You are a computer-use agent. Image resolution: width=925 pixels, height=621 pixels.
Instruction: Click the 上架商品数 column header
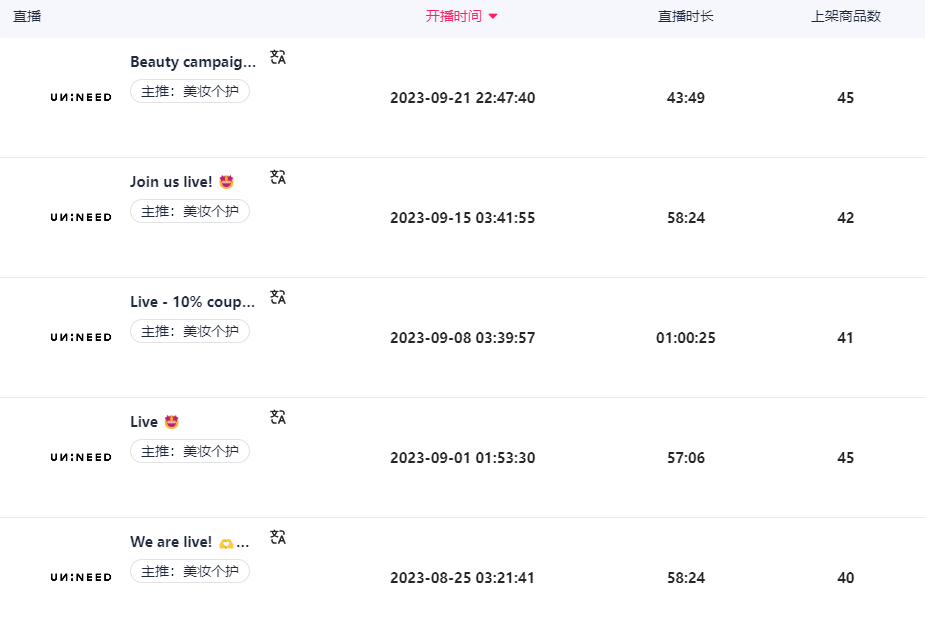tap(845, 16)
